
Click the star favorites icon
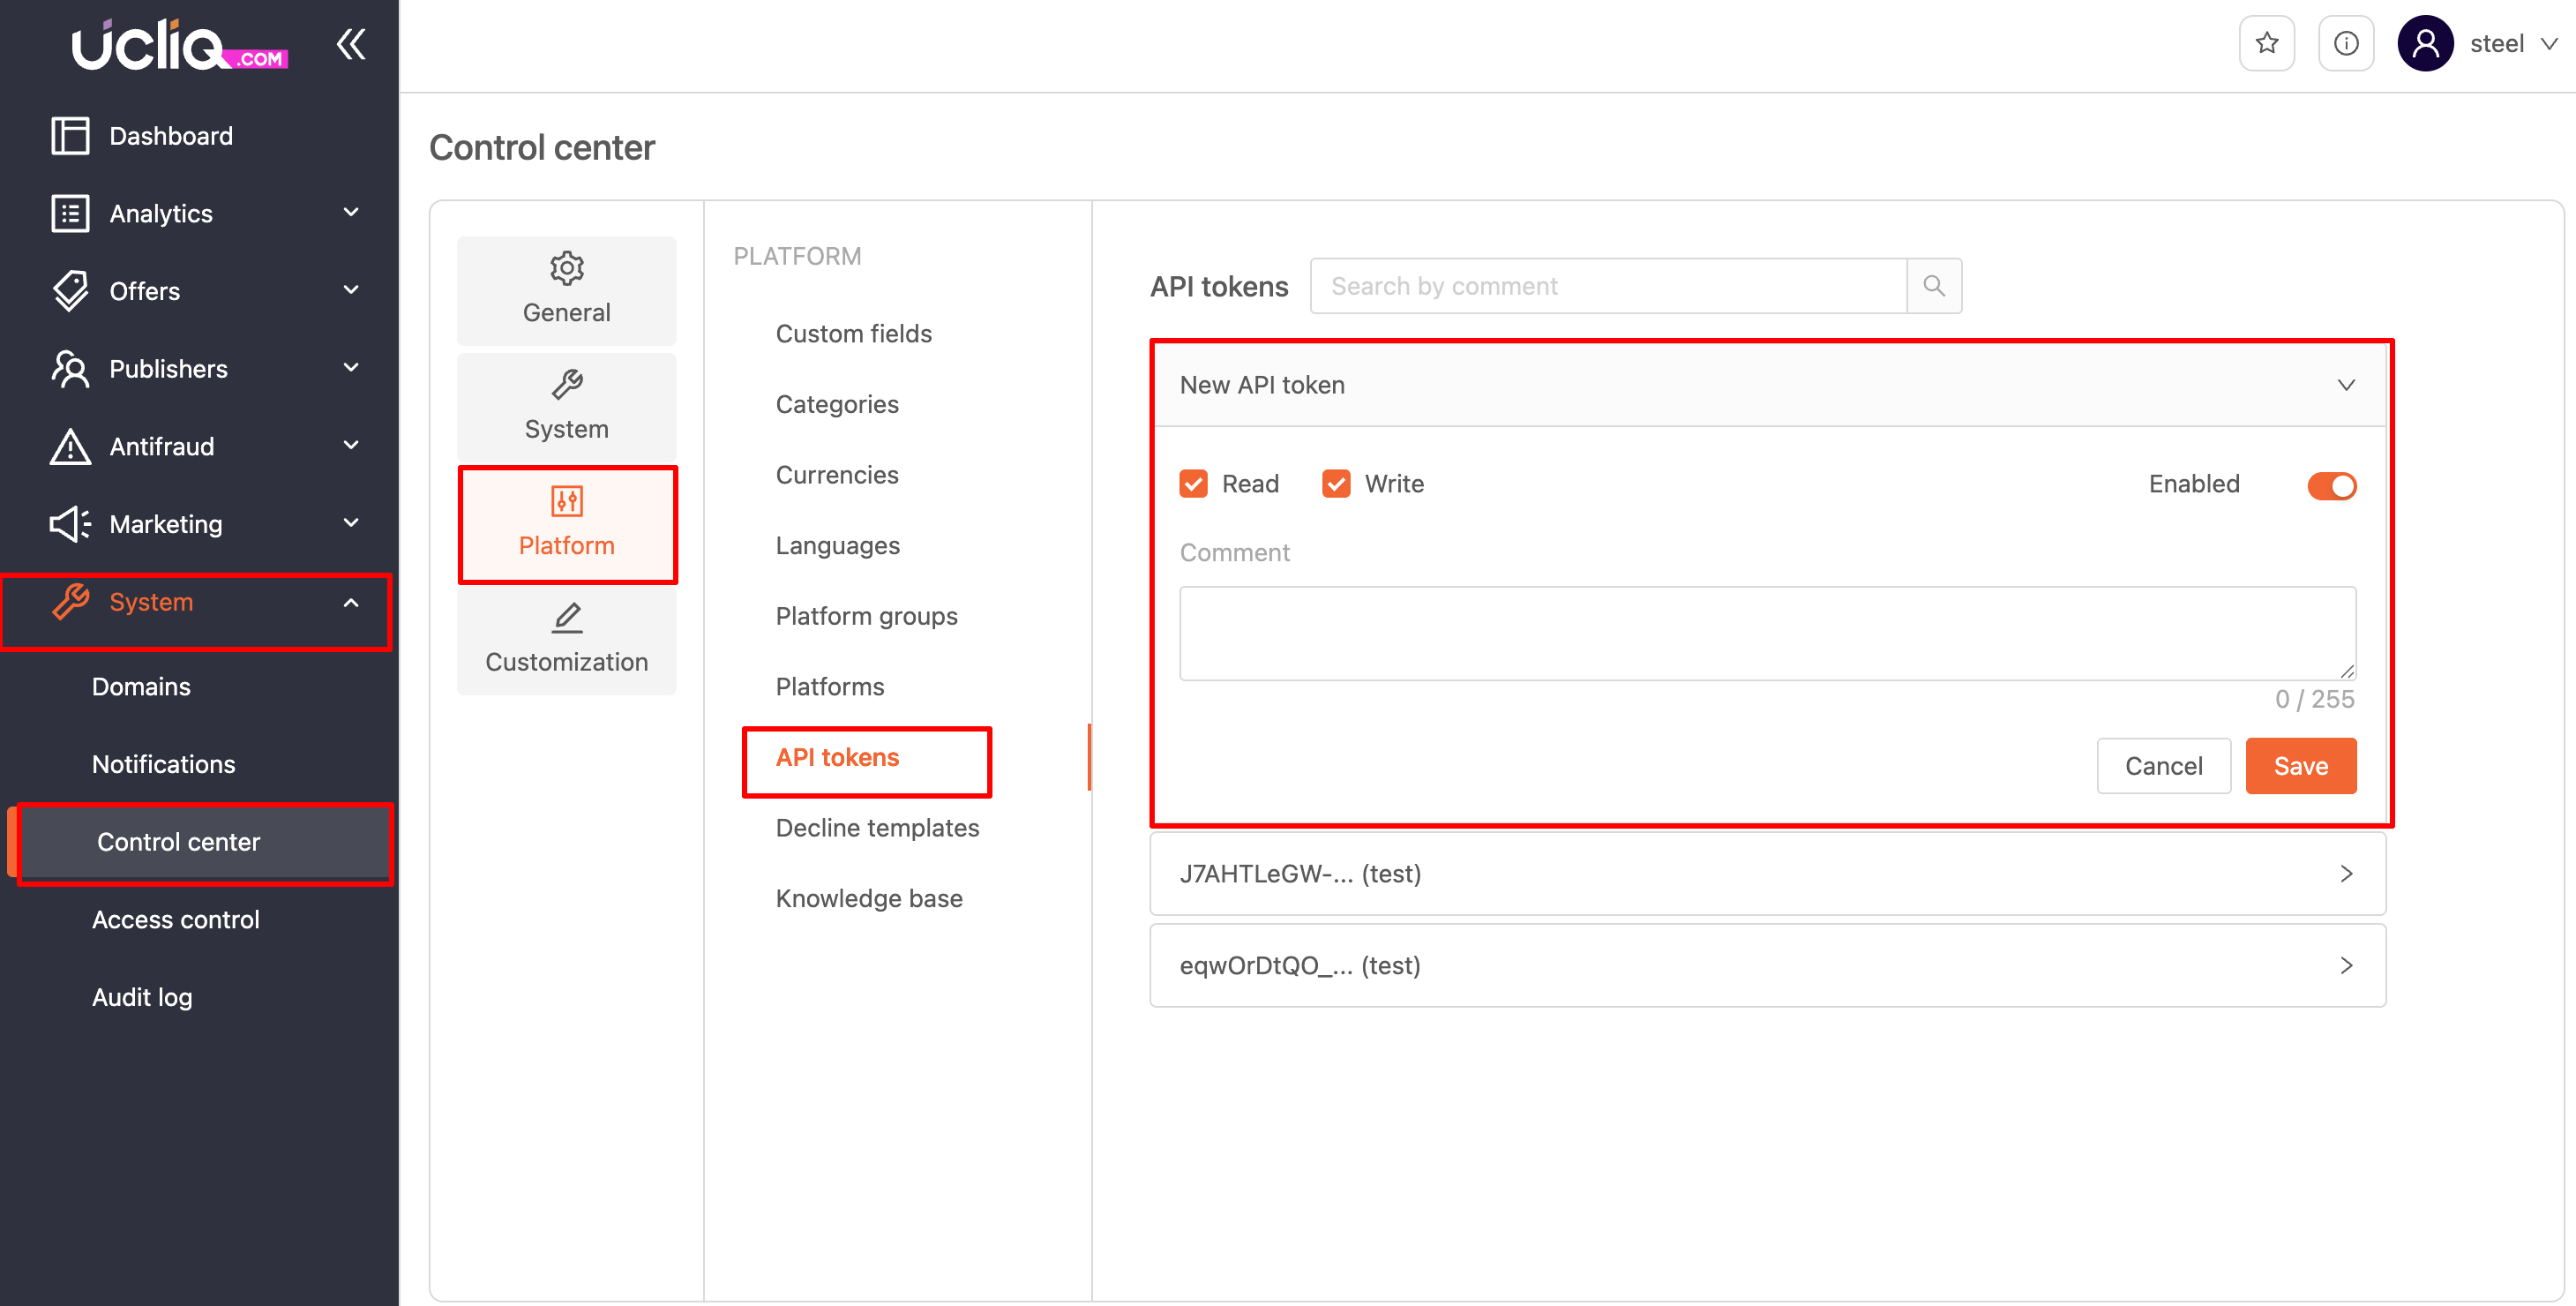[2266, 44]
